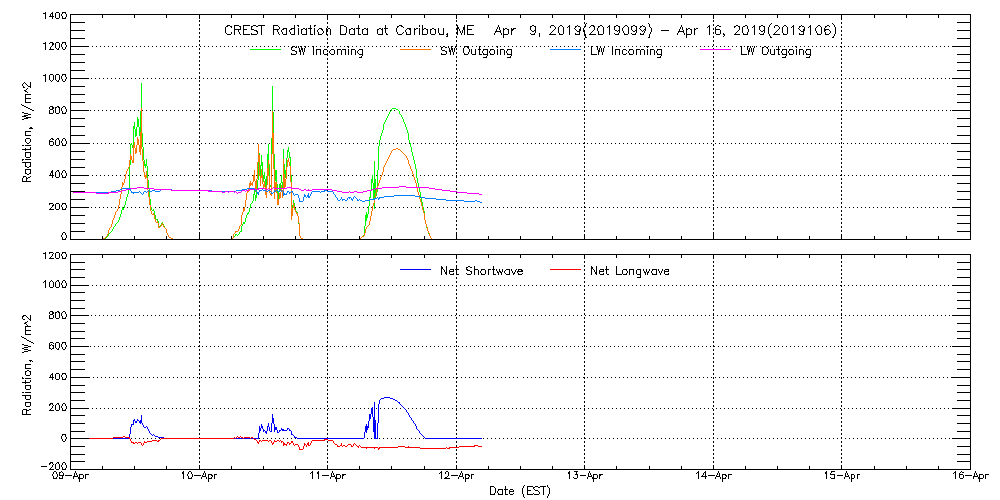Select the 14-Apr date tick label
The width and height of the screenshot is (1000, 500).
713,477
